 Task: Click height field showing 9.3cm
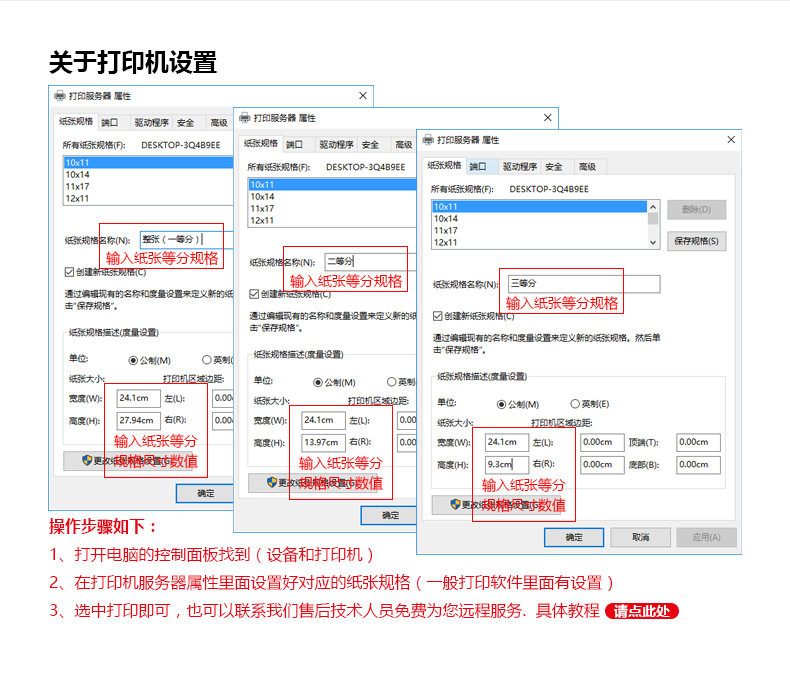[x=506, y=464]
